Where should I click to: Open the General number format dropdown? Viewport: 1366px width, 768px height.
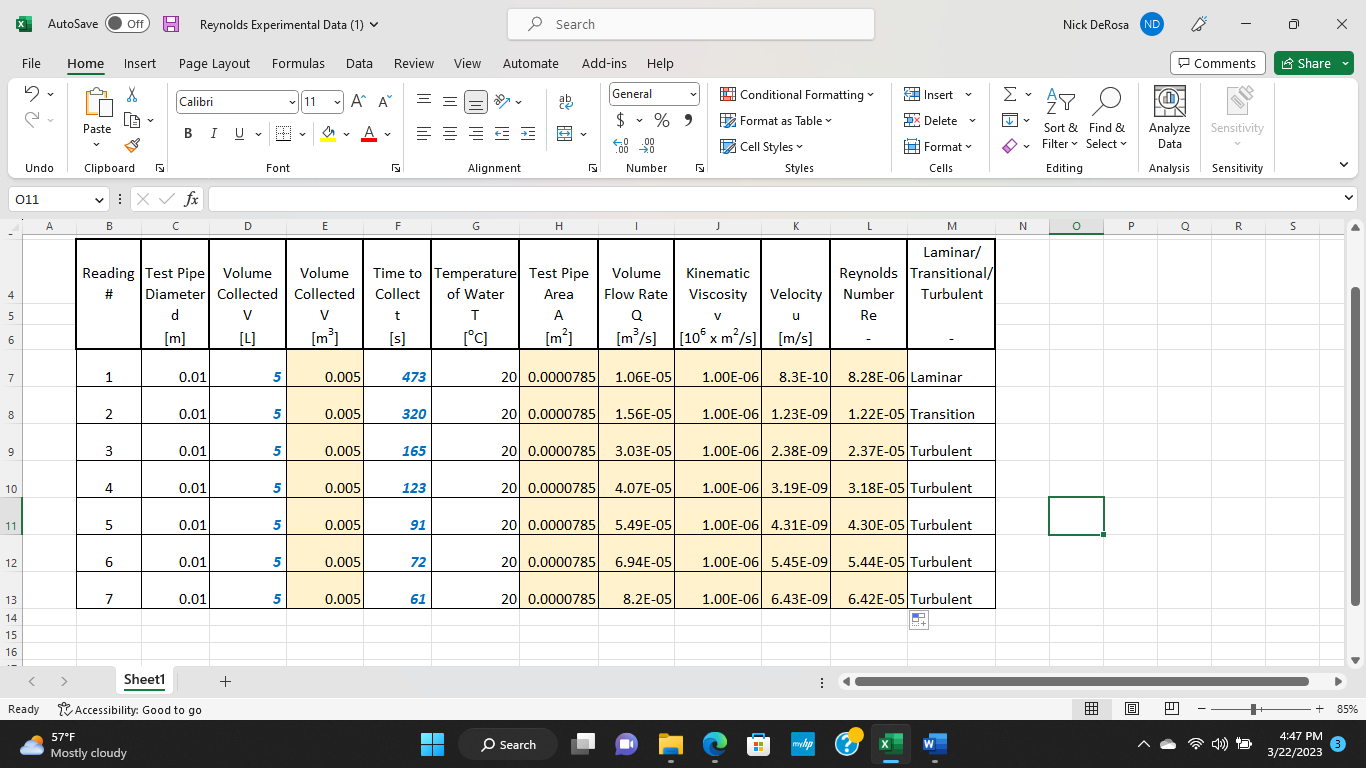click(693, 94)
